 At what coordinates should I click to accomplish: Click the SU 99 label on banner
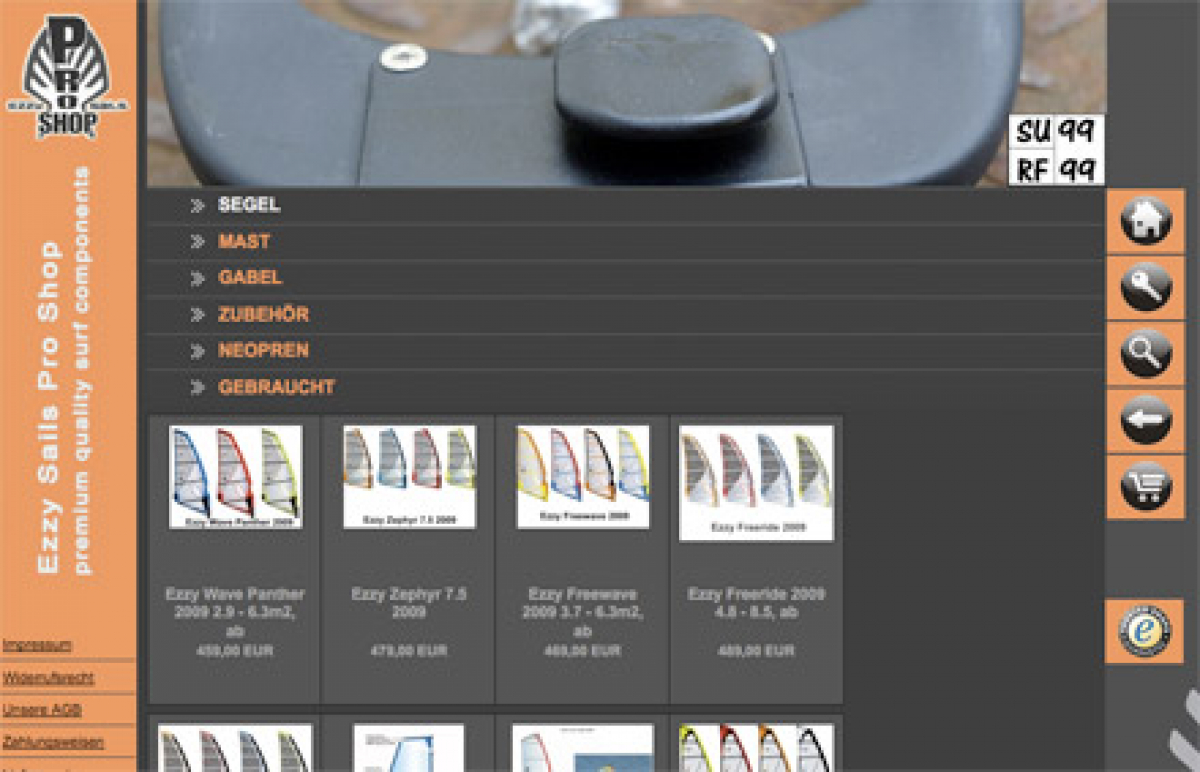point(1056,131)
